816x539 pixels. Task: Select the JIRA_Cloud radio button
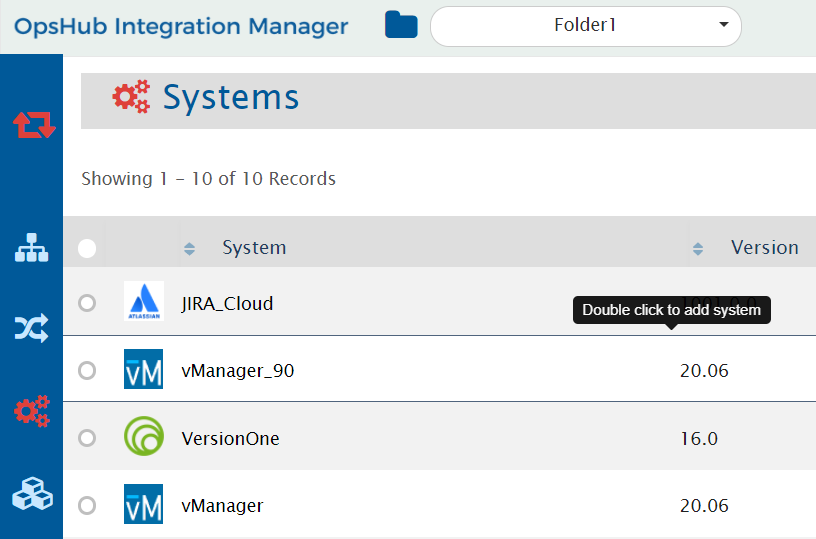click(x=87, y=303)
